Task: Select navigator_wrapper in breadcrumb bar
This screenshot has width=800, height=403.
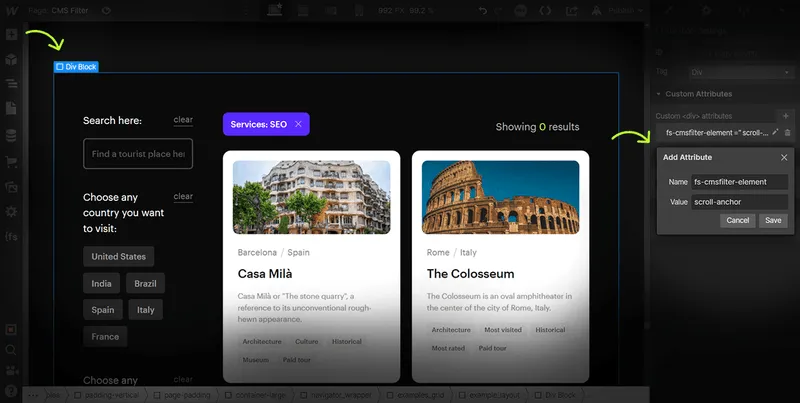Action: pyautogui.click(x=336, y=395)
